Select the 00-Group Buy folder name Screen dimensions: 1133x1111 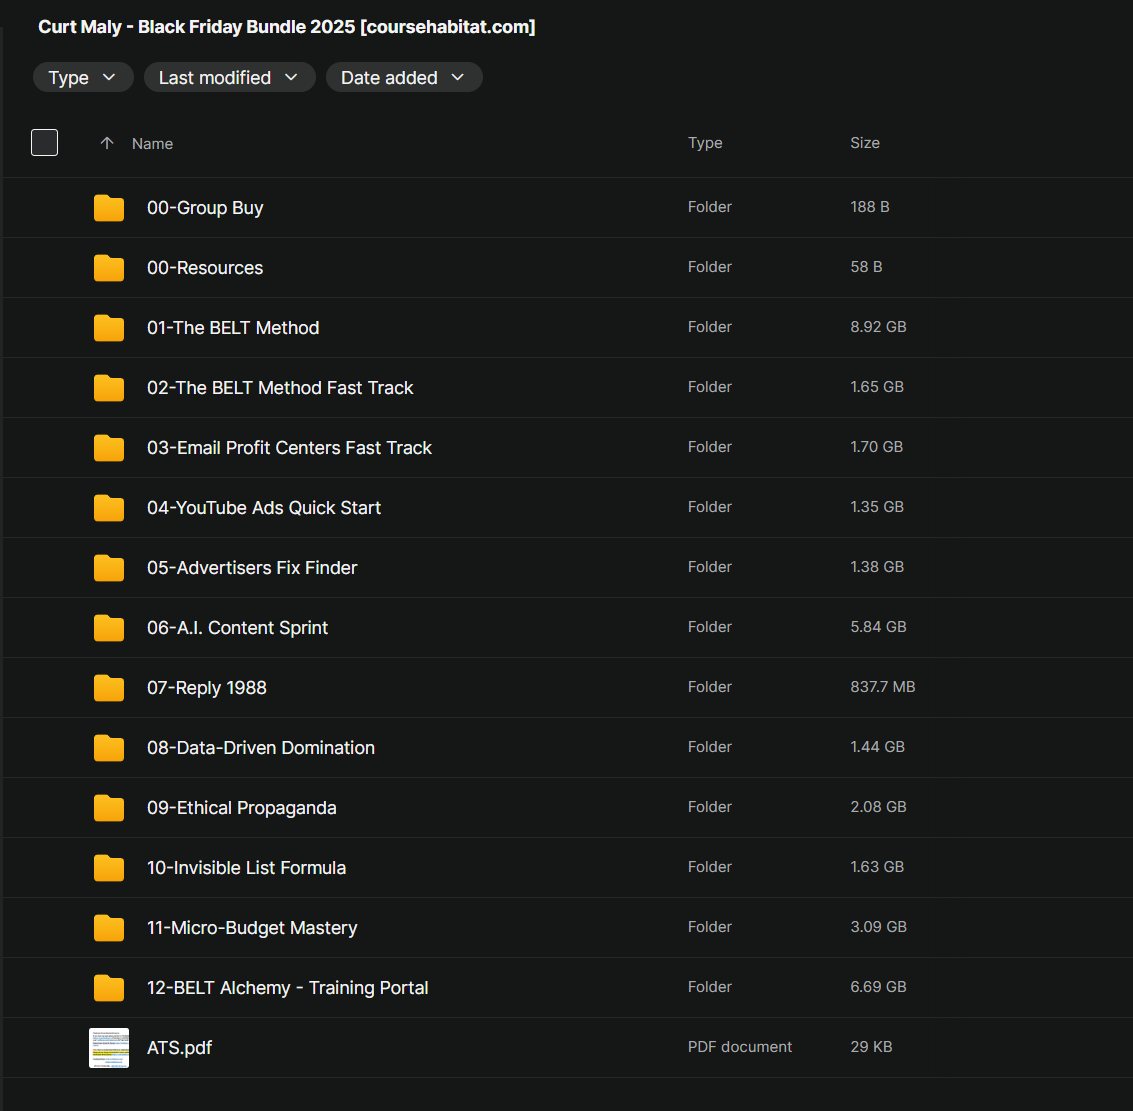point(205,208)
